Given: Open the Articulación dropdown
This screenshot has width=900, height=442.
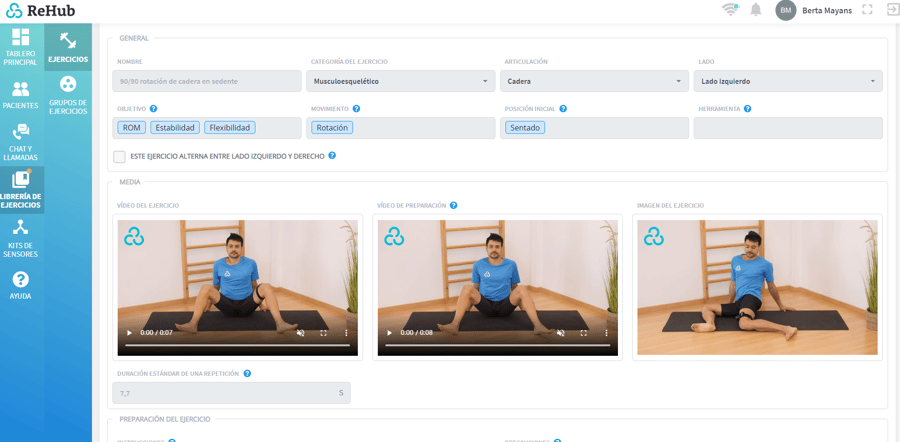Looking at the screenshot, I should pyautogui.click(x=594, y=82).
